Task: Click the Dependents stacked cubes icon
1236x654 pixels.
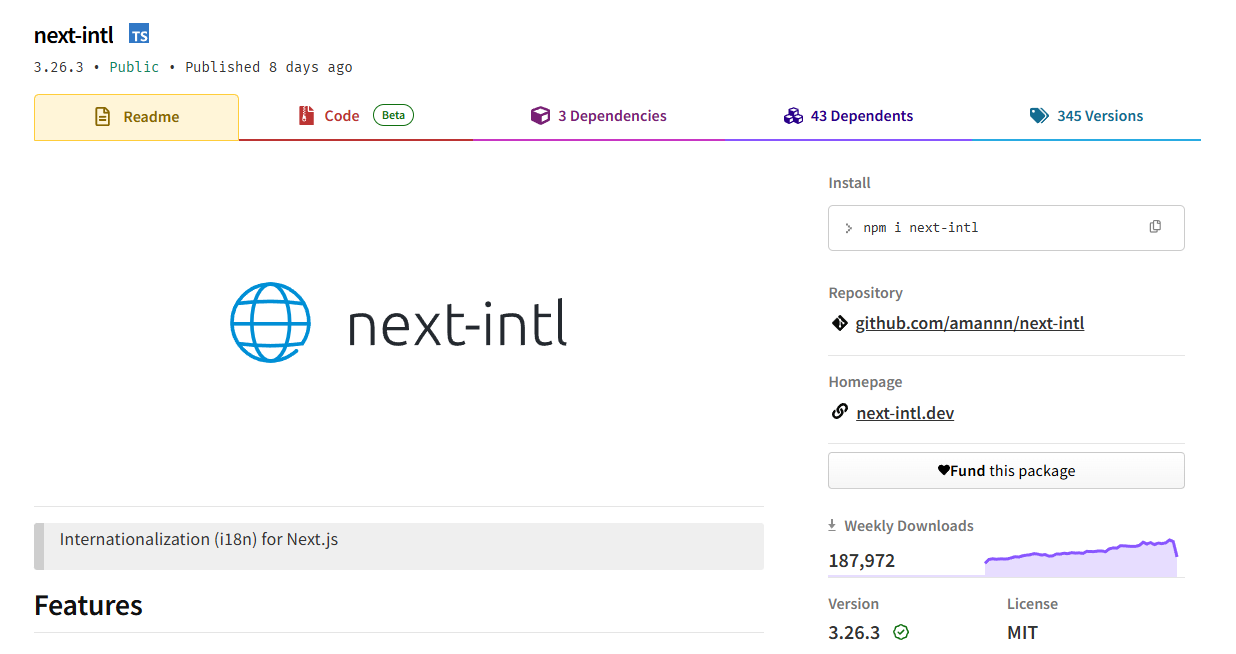Action: coord(793,116)
